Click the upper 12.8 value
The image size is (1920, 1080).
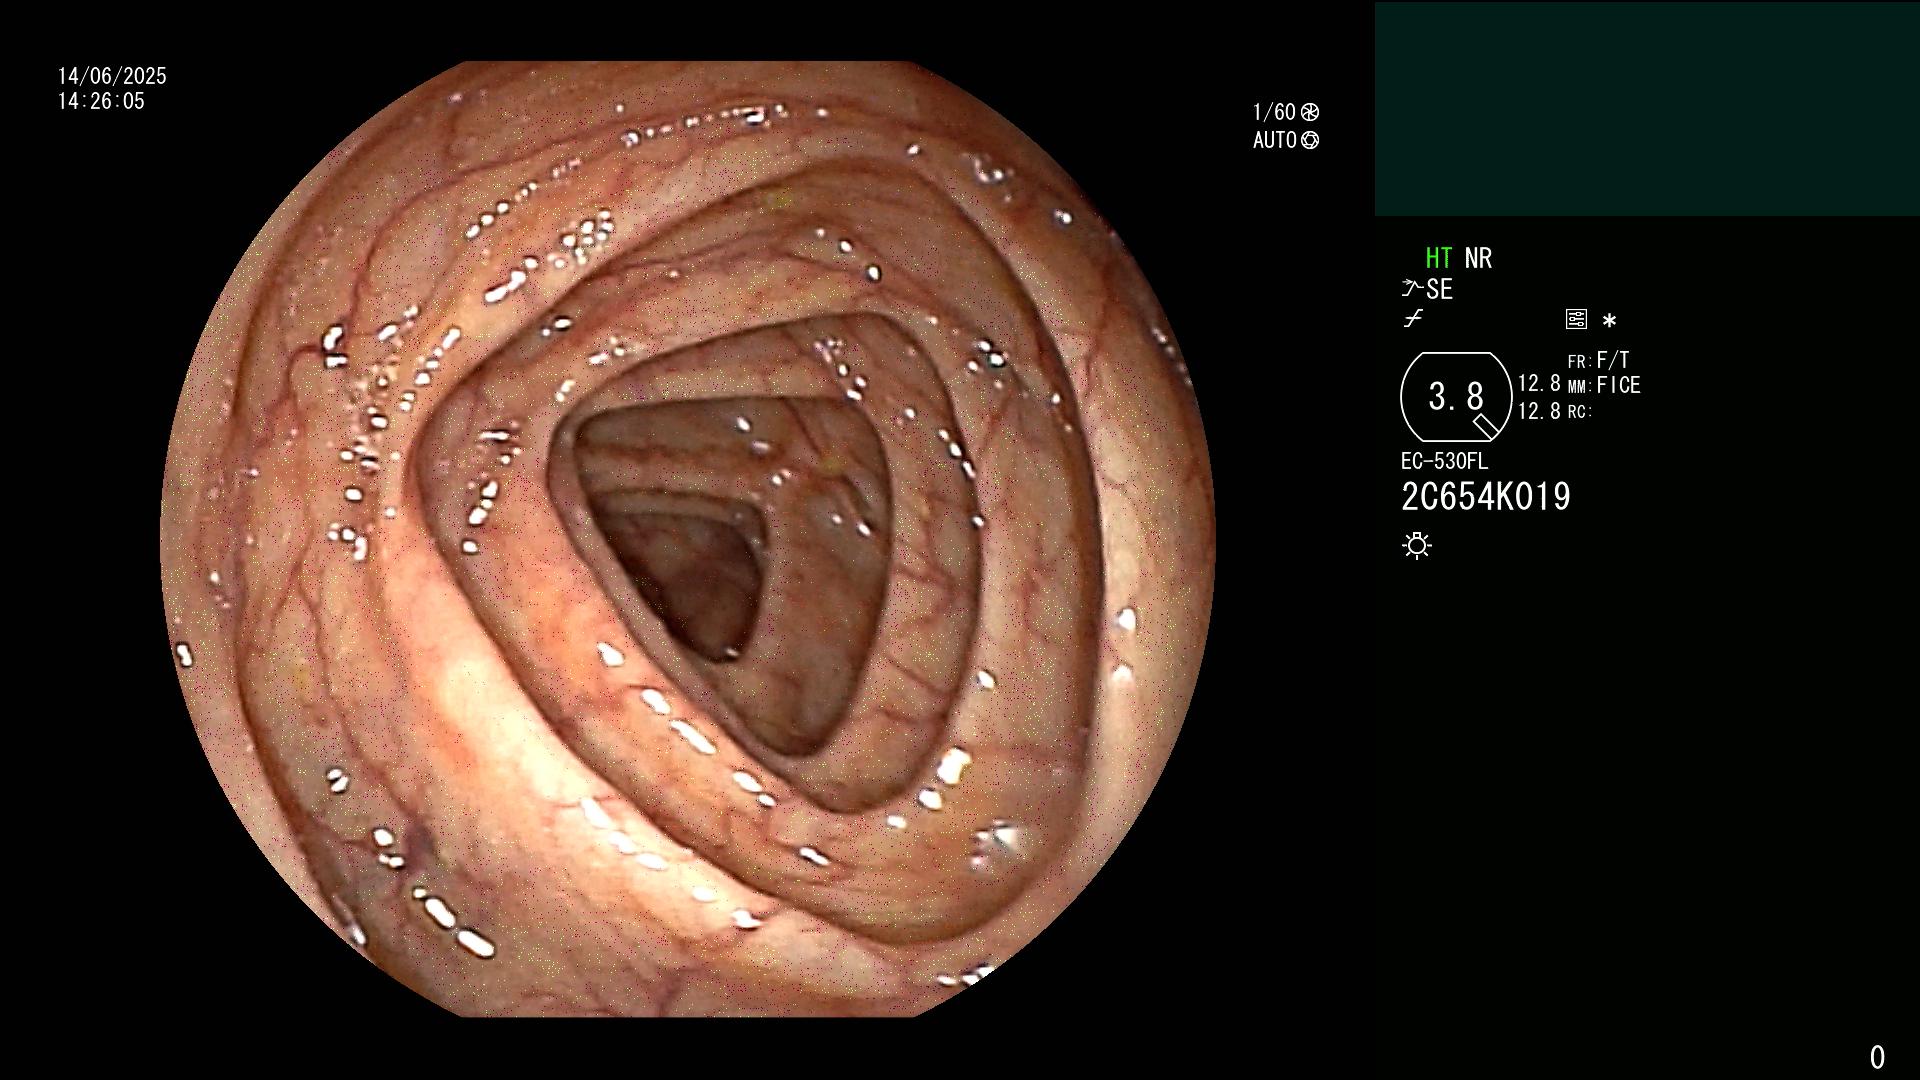(1539, 384)
